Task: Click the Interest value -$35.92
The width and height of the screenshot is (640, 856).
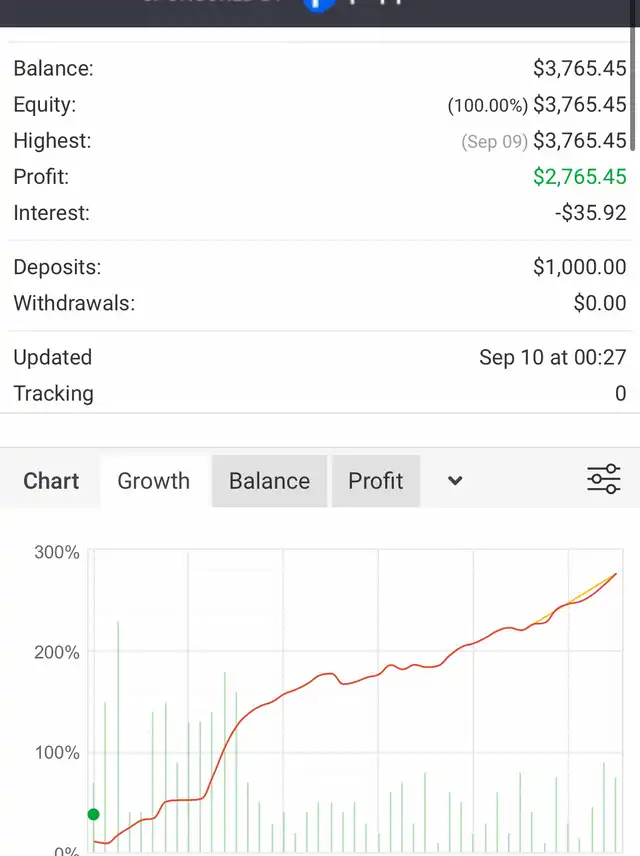Action: coord(590,213)
